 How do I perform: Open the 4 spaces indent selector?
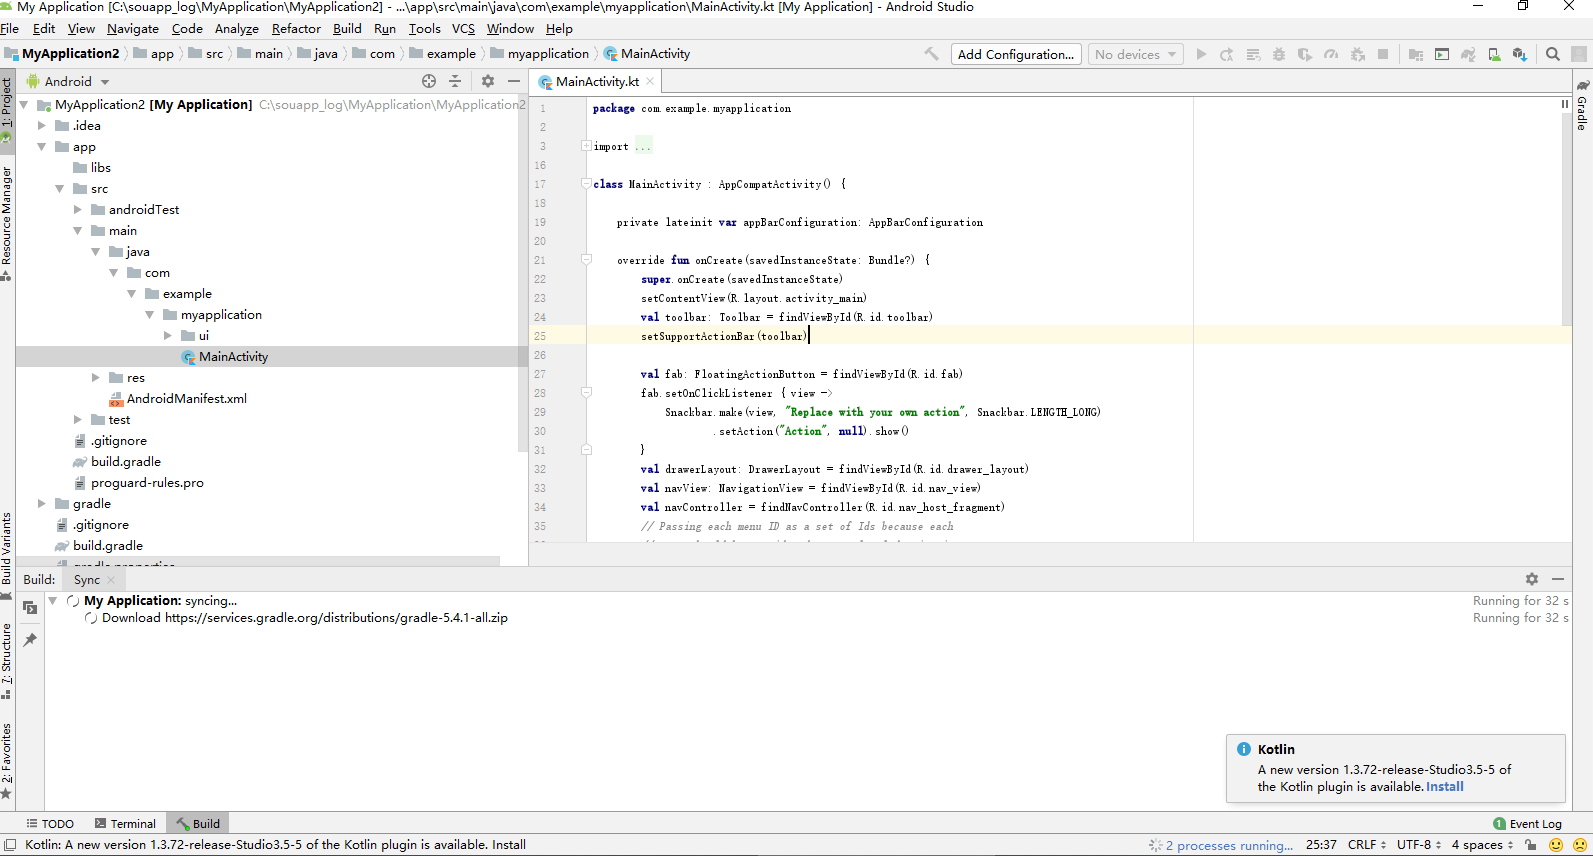1483,845
